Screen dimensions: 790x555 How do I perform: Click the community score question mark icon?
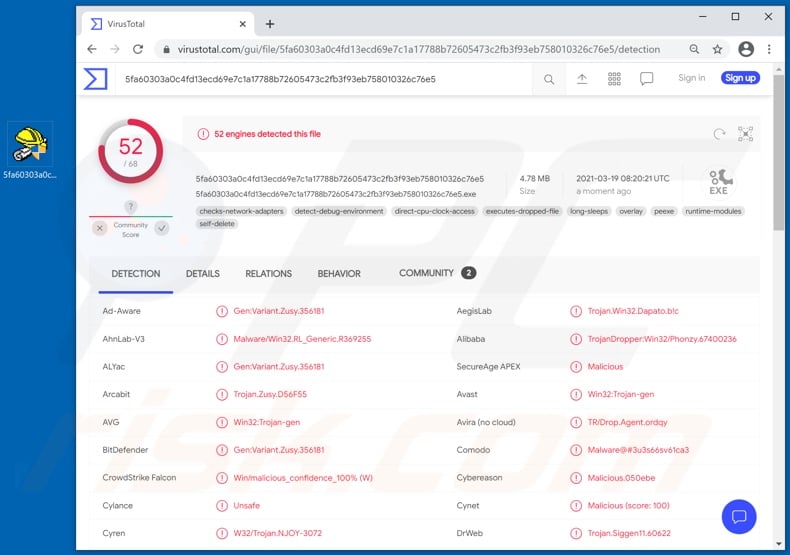click(x=130, y=206)
